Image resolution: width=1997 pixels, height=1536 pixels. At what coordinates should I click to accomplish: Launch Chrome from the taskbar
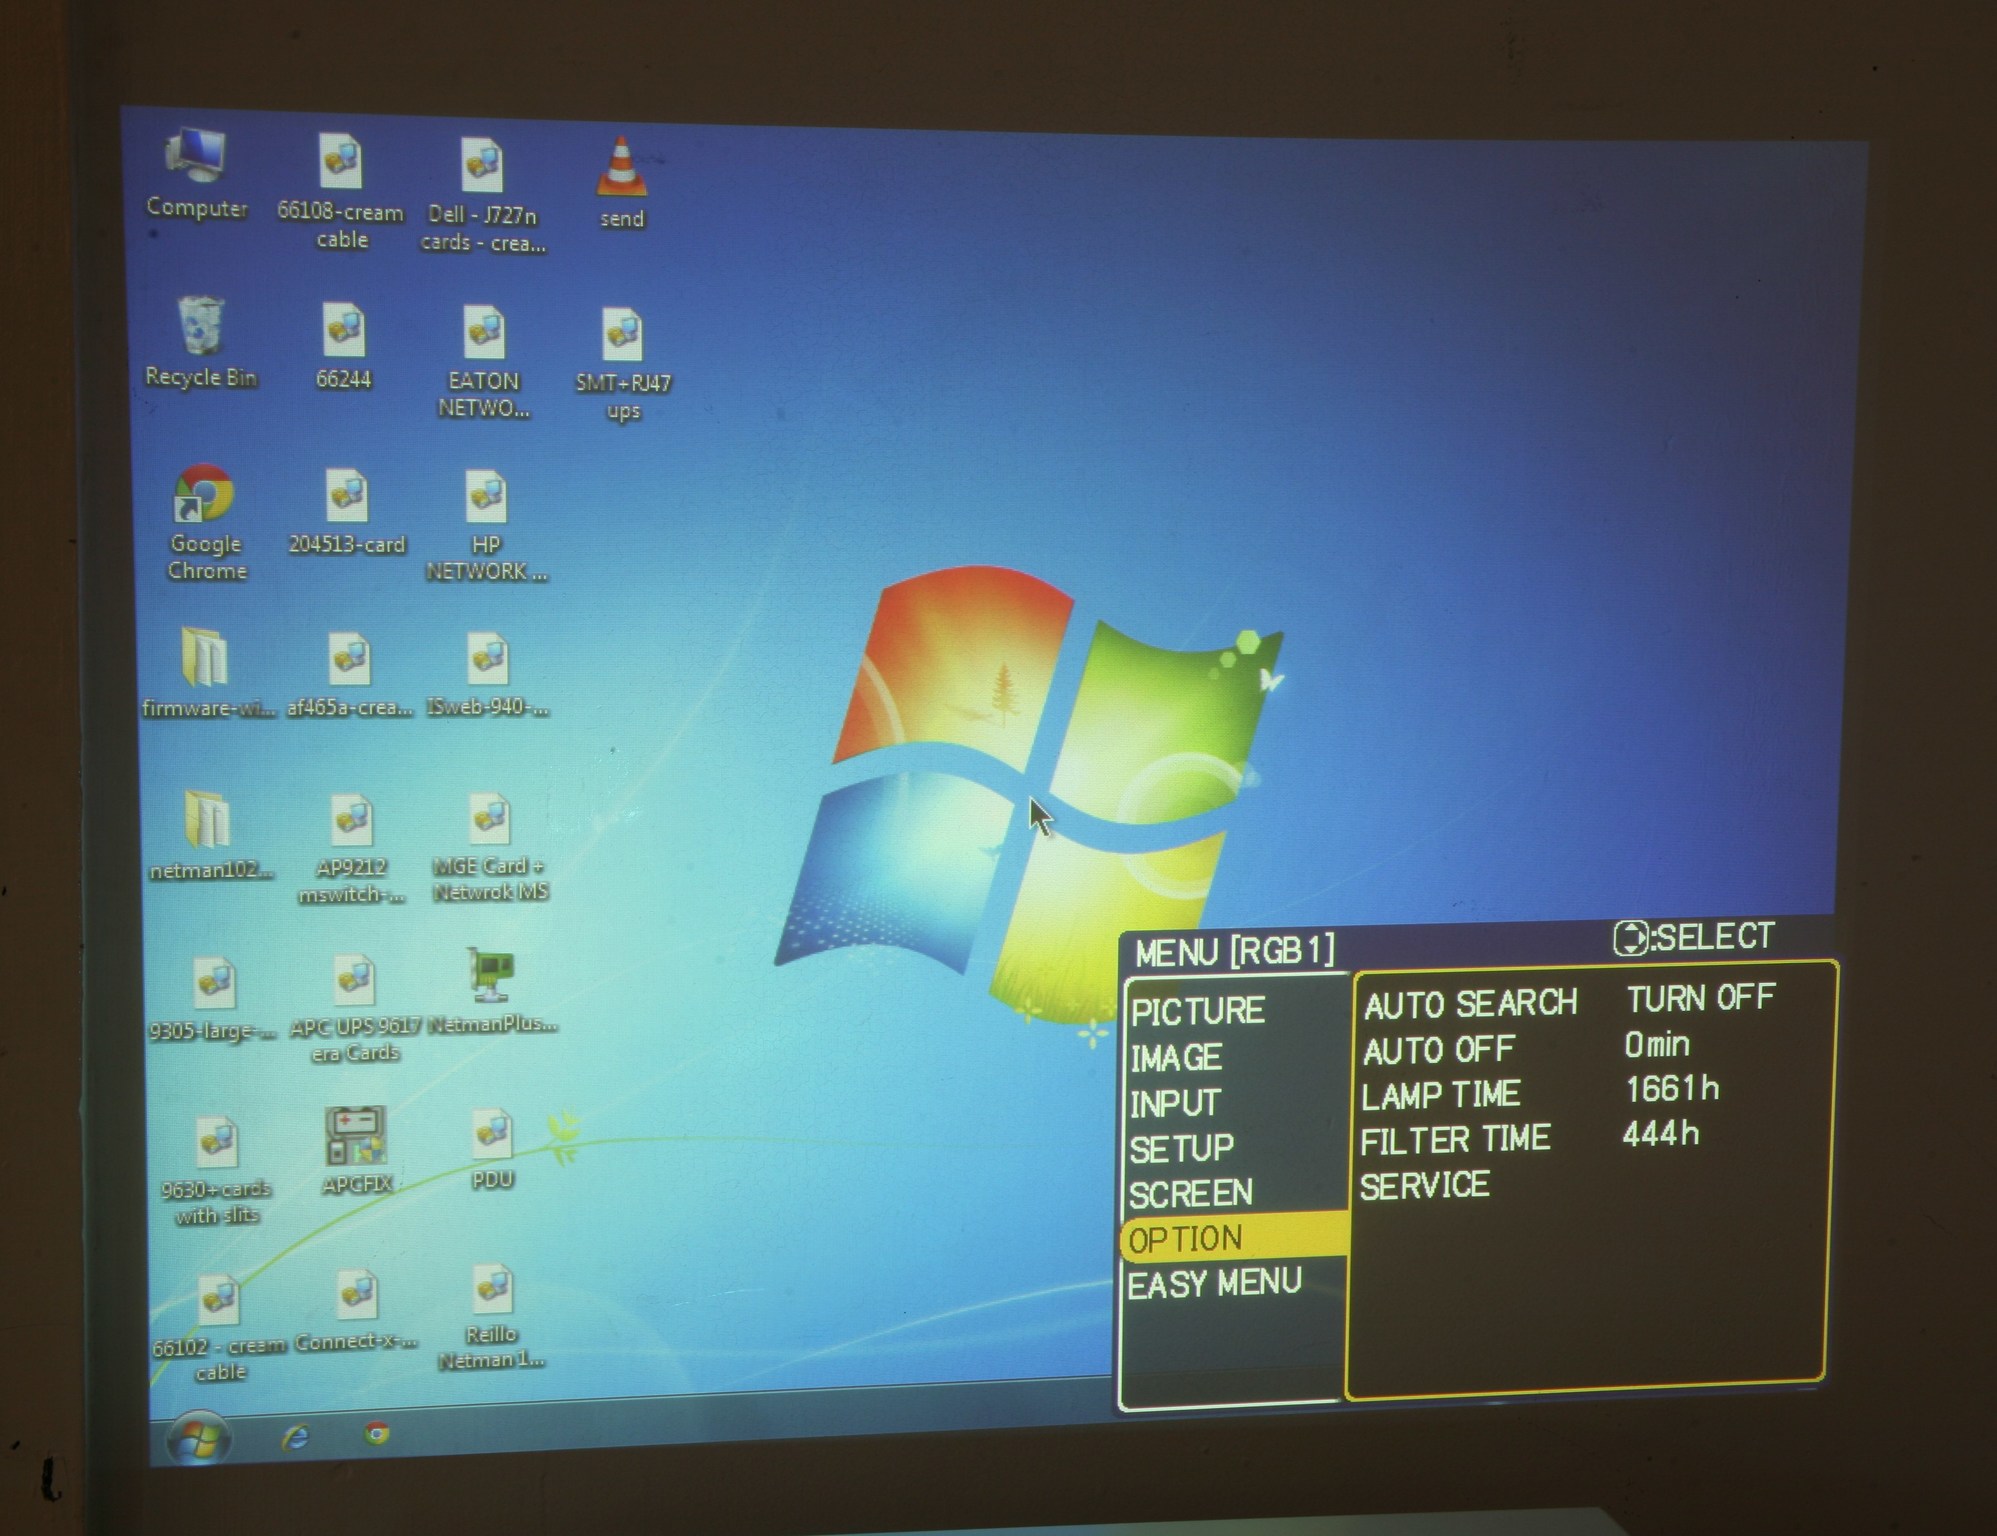[x=377, y=1433]
